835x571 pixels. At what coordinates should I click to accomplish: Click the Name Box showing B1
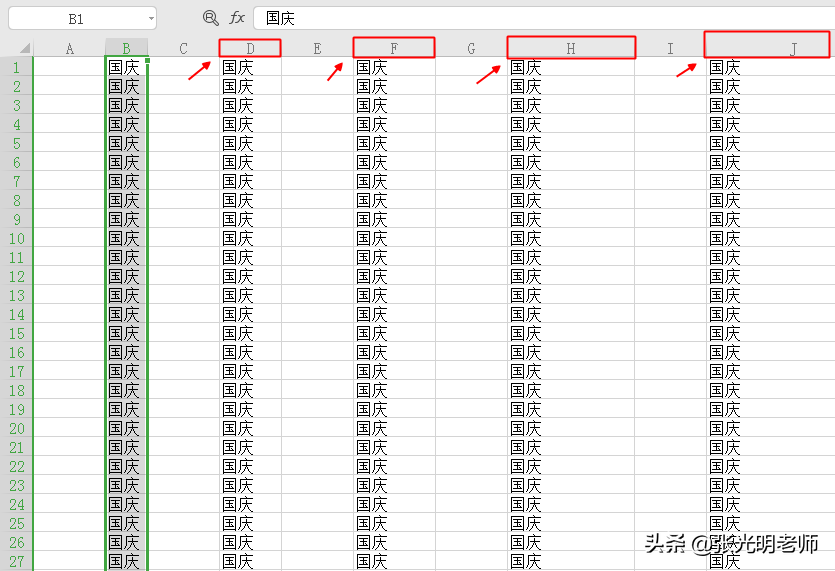click(83, 19)
